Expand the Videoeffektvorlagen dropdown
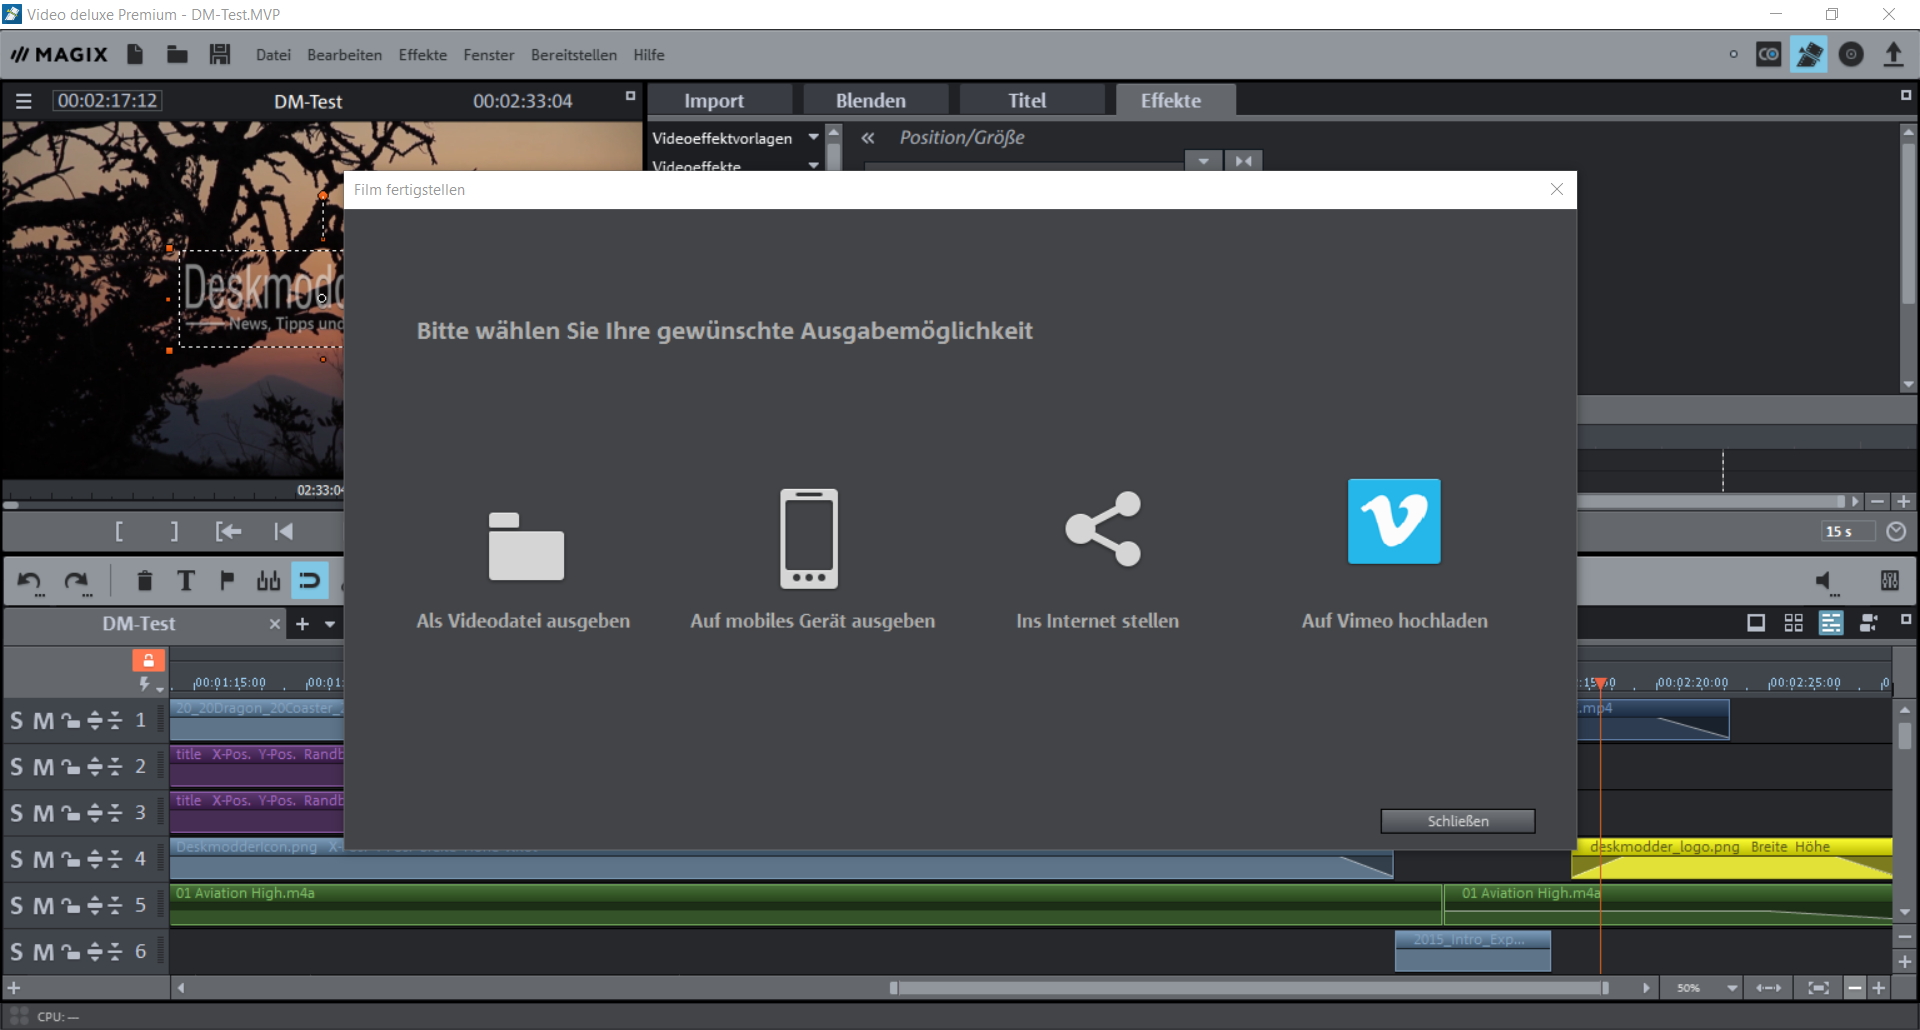 pos(813,138)
